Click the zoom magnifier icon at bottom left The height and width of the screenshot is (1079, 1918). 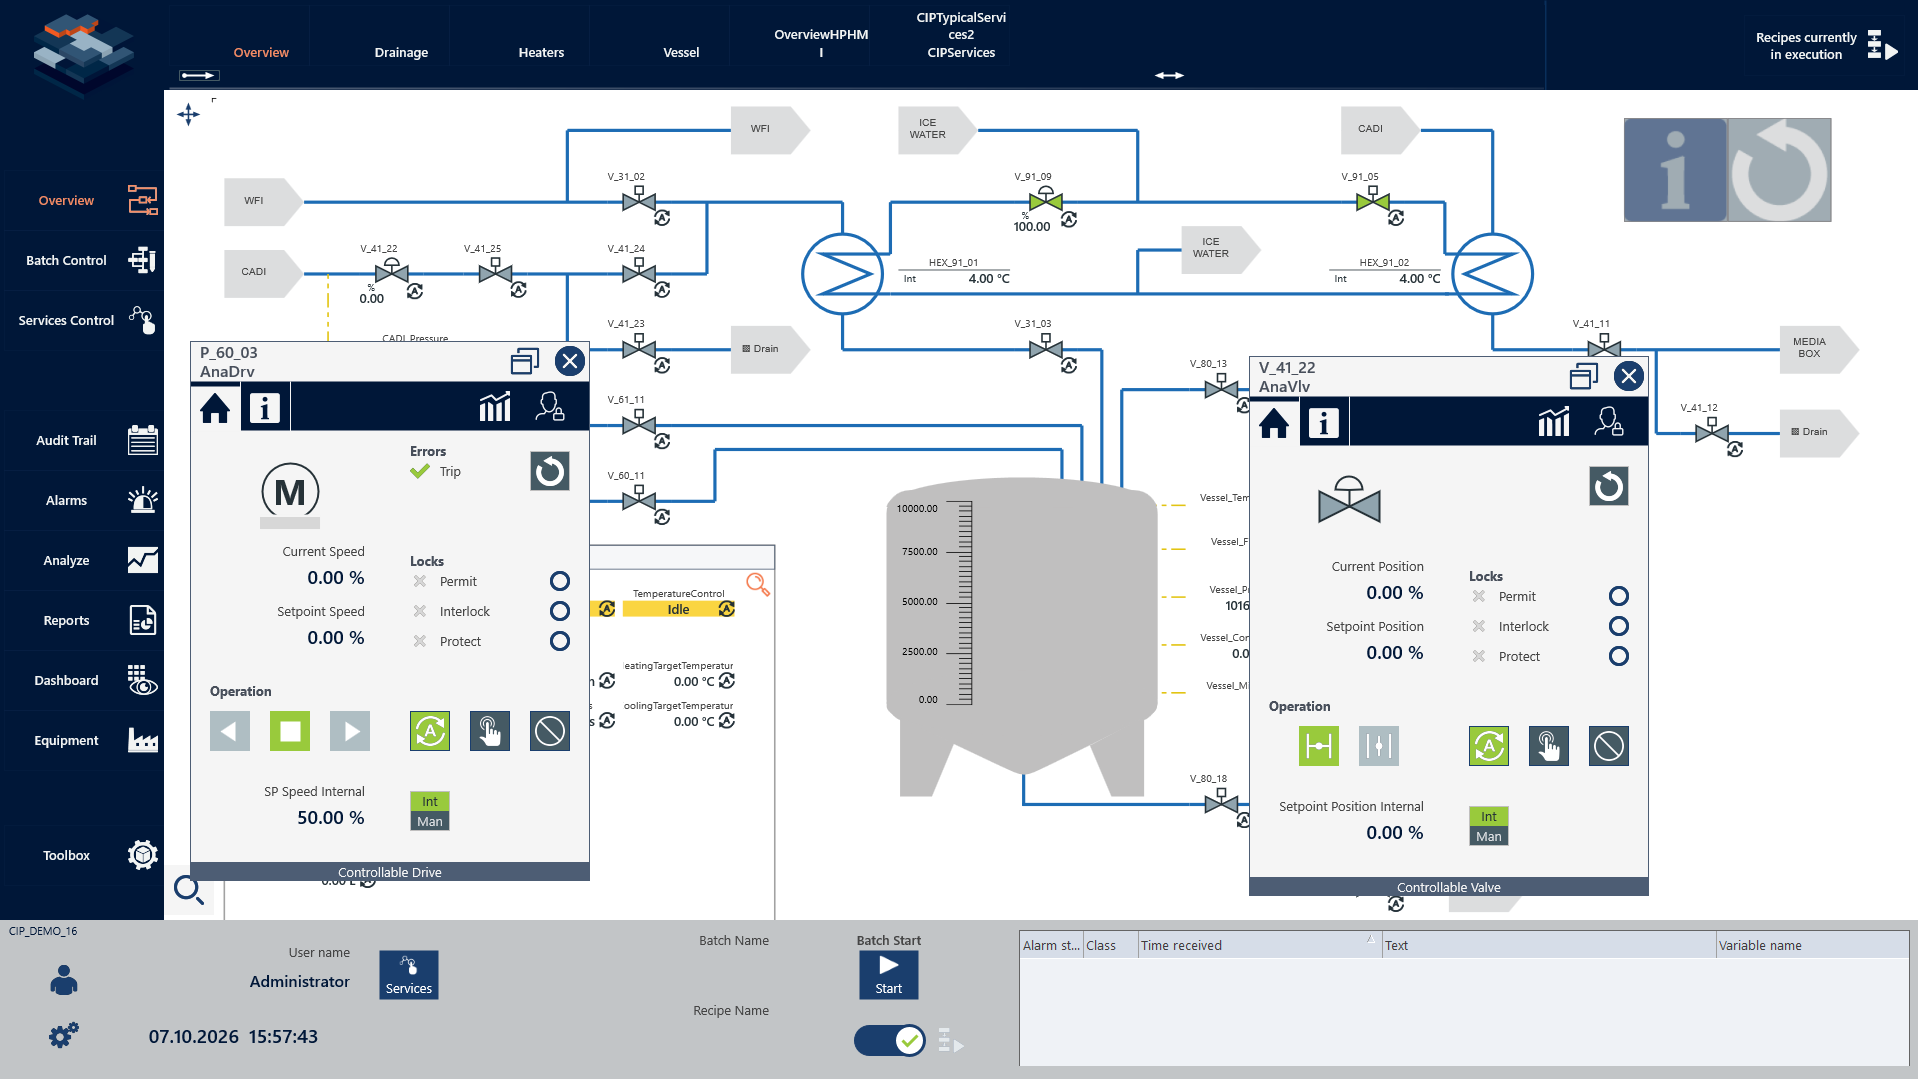pyautogui.click(x=189, y=889)
